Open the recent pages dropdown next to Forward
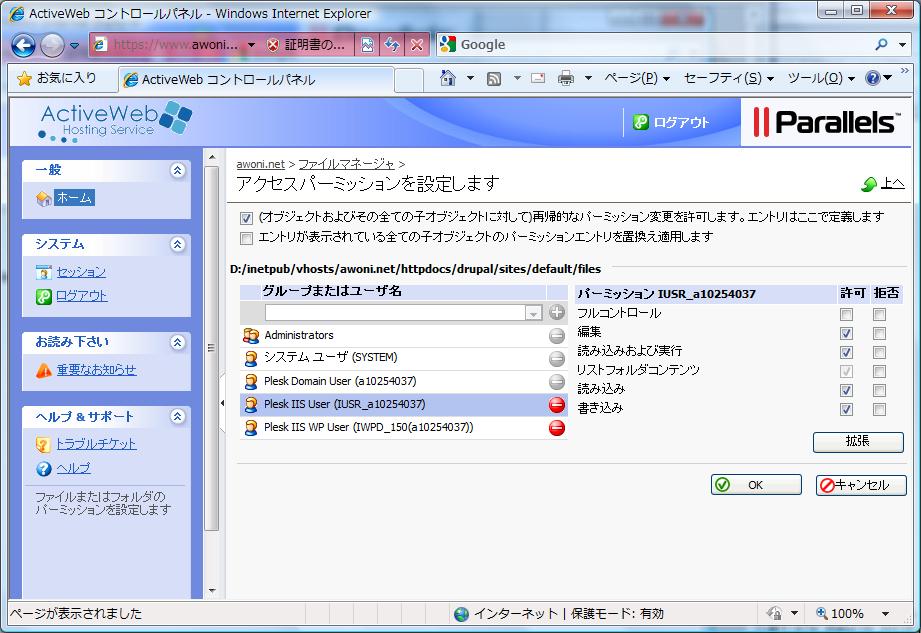Screen dimensions: 921x633 [x=75, y=45]
